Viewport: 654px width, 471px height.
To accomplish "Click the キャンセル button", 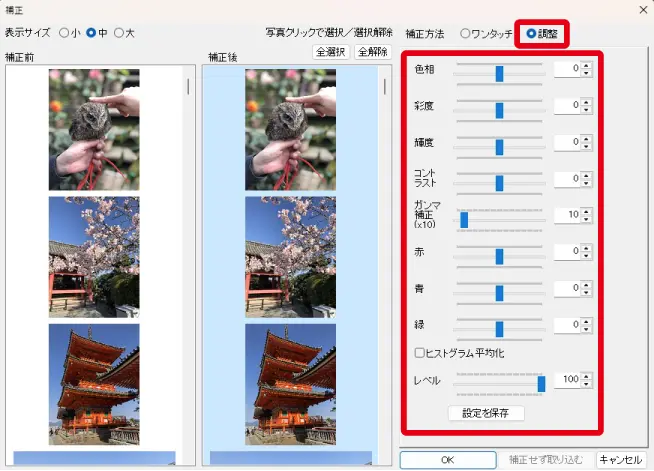I will click(621, 460).
